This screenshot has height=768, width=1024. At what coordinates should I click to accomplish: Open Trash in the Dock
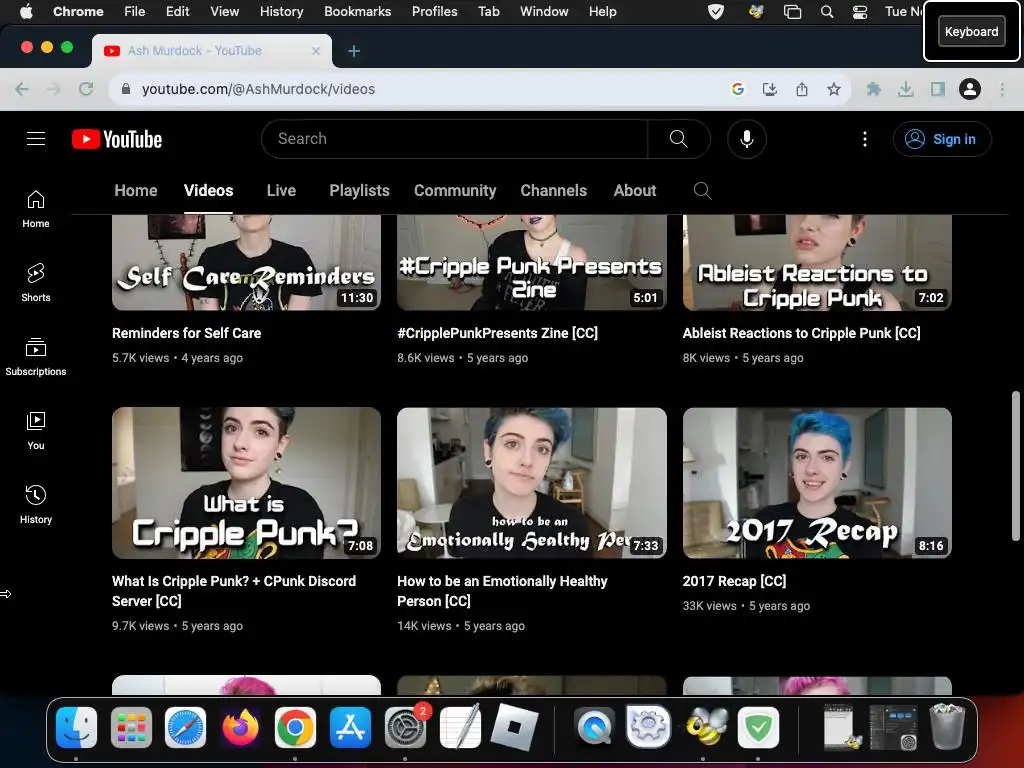(946, 726)
